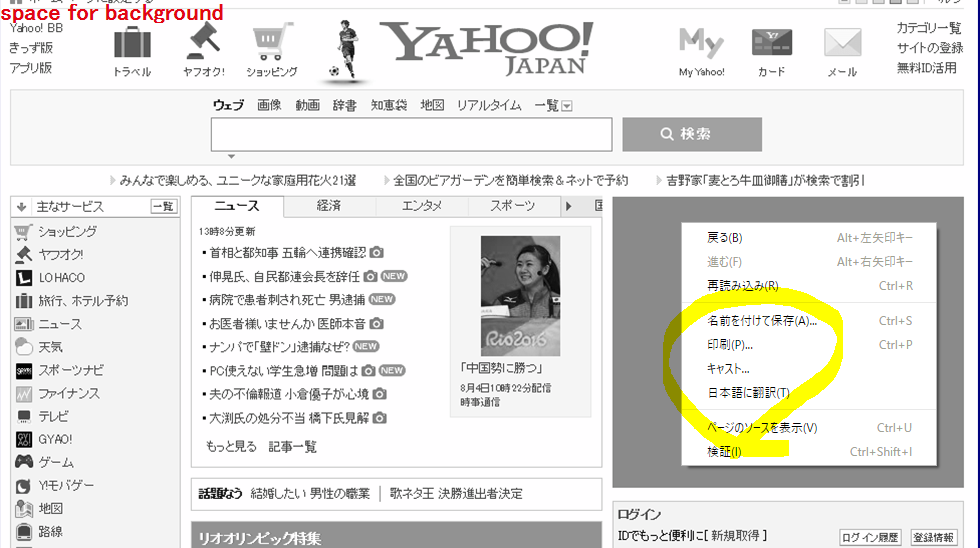Select the 画像 search tab

point(269,105)
